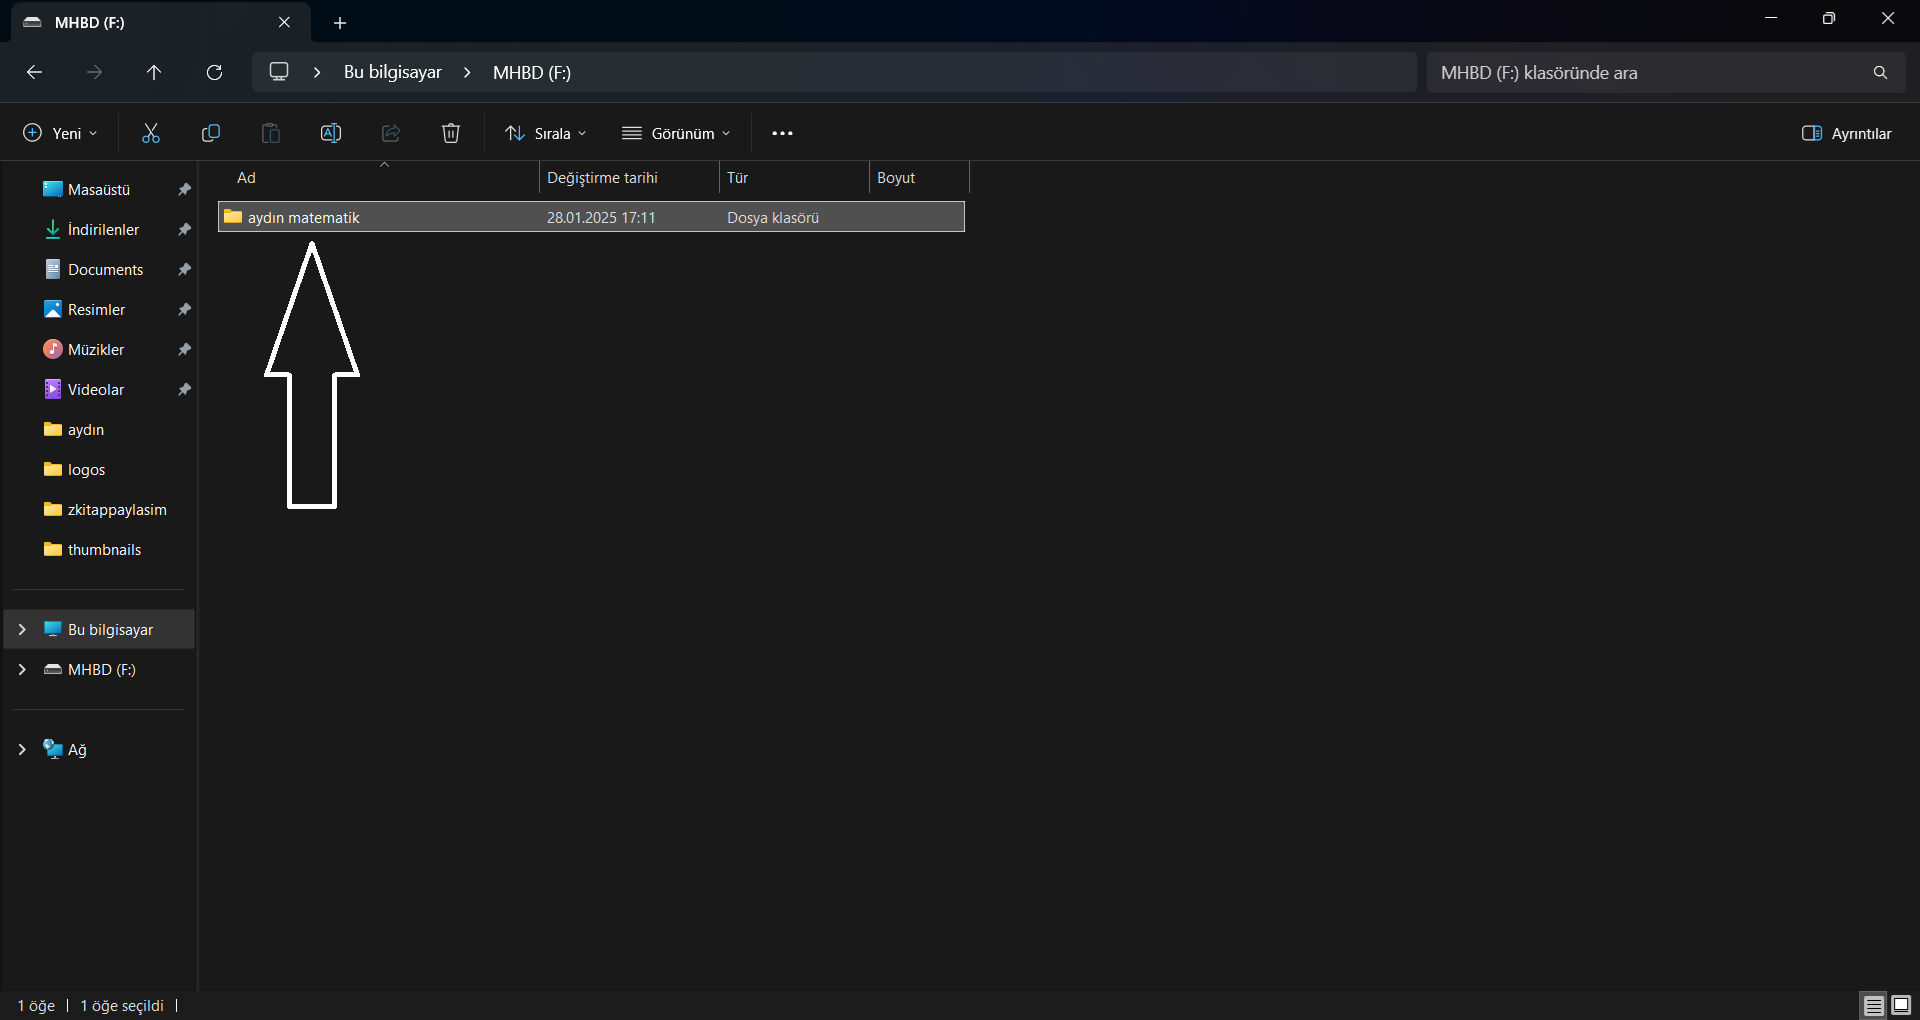Switch to details list view icon
The height and width of the screenshot is (1020, 1920).
(1874, 1005)
